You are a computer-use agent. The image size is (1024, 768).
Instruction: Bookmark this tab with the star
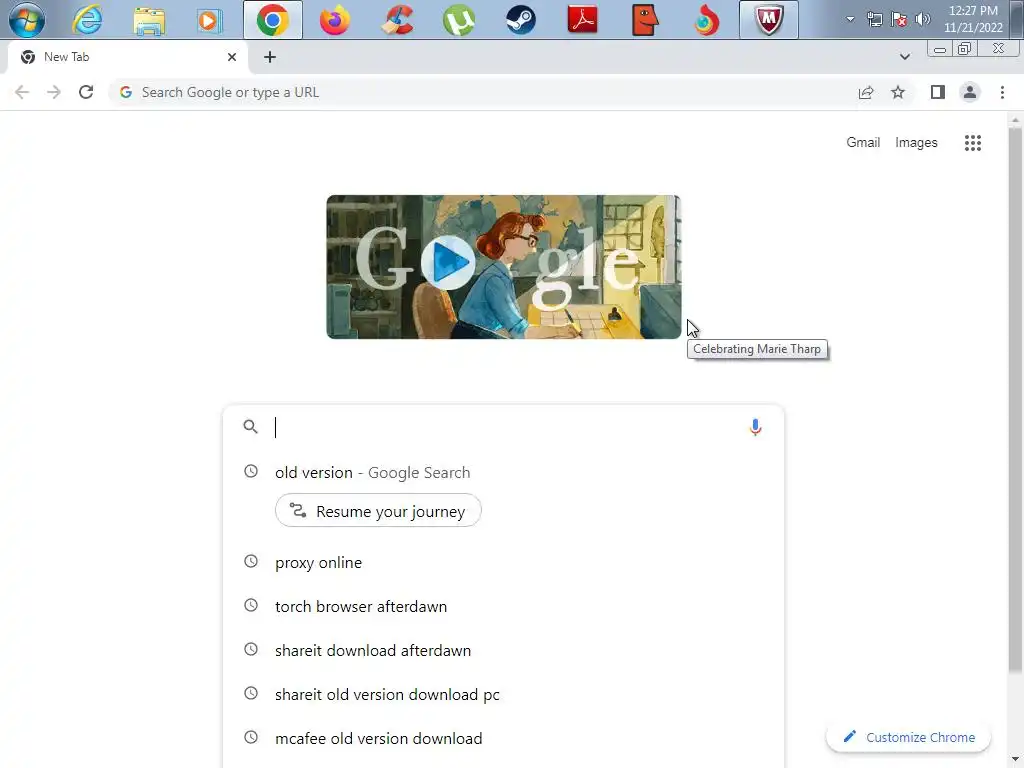click(898, 92)
